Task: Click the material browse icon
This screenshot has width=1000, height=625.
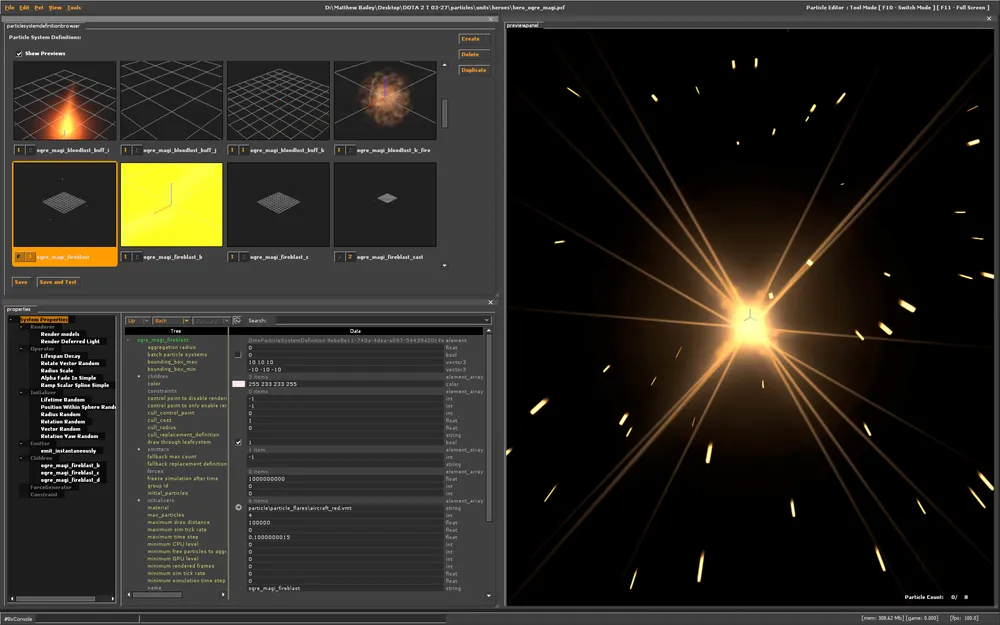Action: (238, 508)
